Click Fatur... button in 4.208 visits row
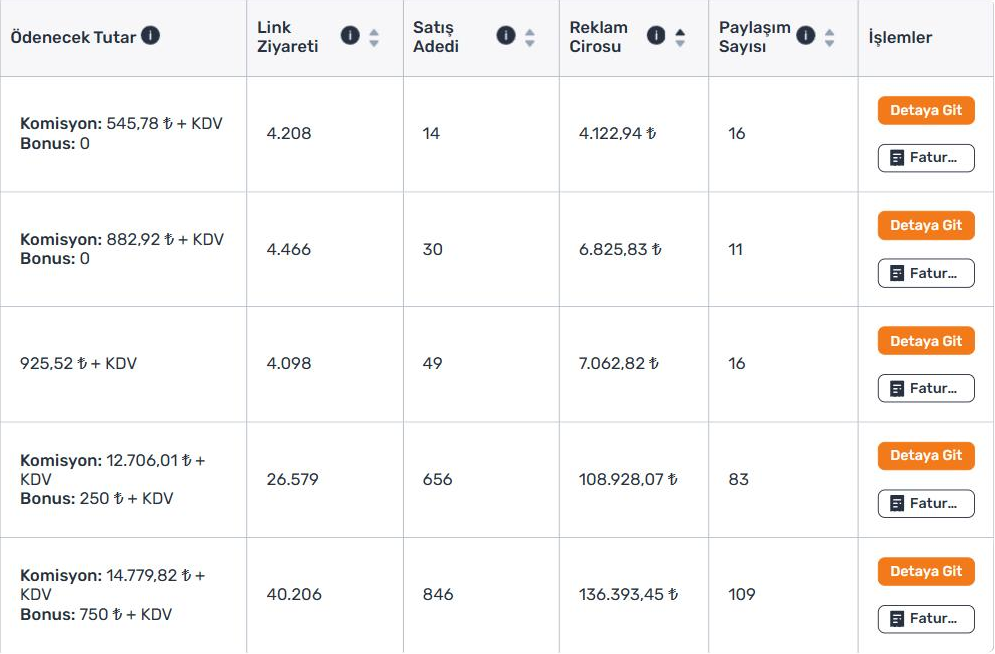This screenshot has width=995, height=654. click(926, 158)
